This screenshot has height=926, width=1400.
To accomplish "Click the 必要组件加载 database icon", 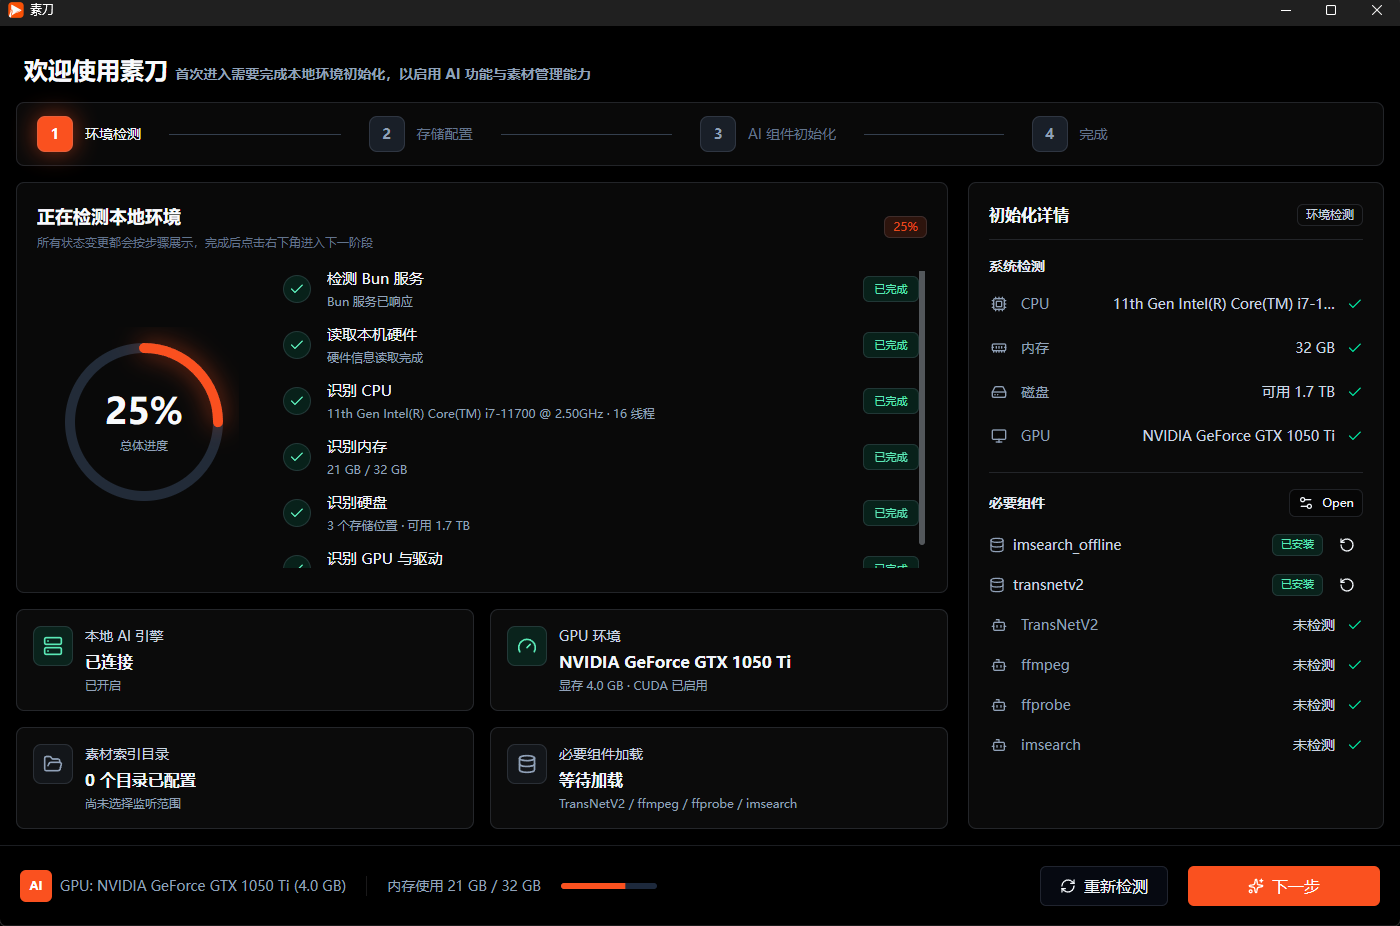I will pyautogui.click(x=527, y=764).
